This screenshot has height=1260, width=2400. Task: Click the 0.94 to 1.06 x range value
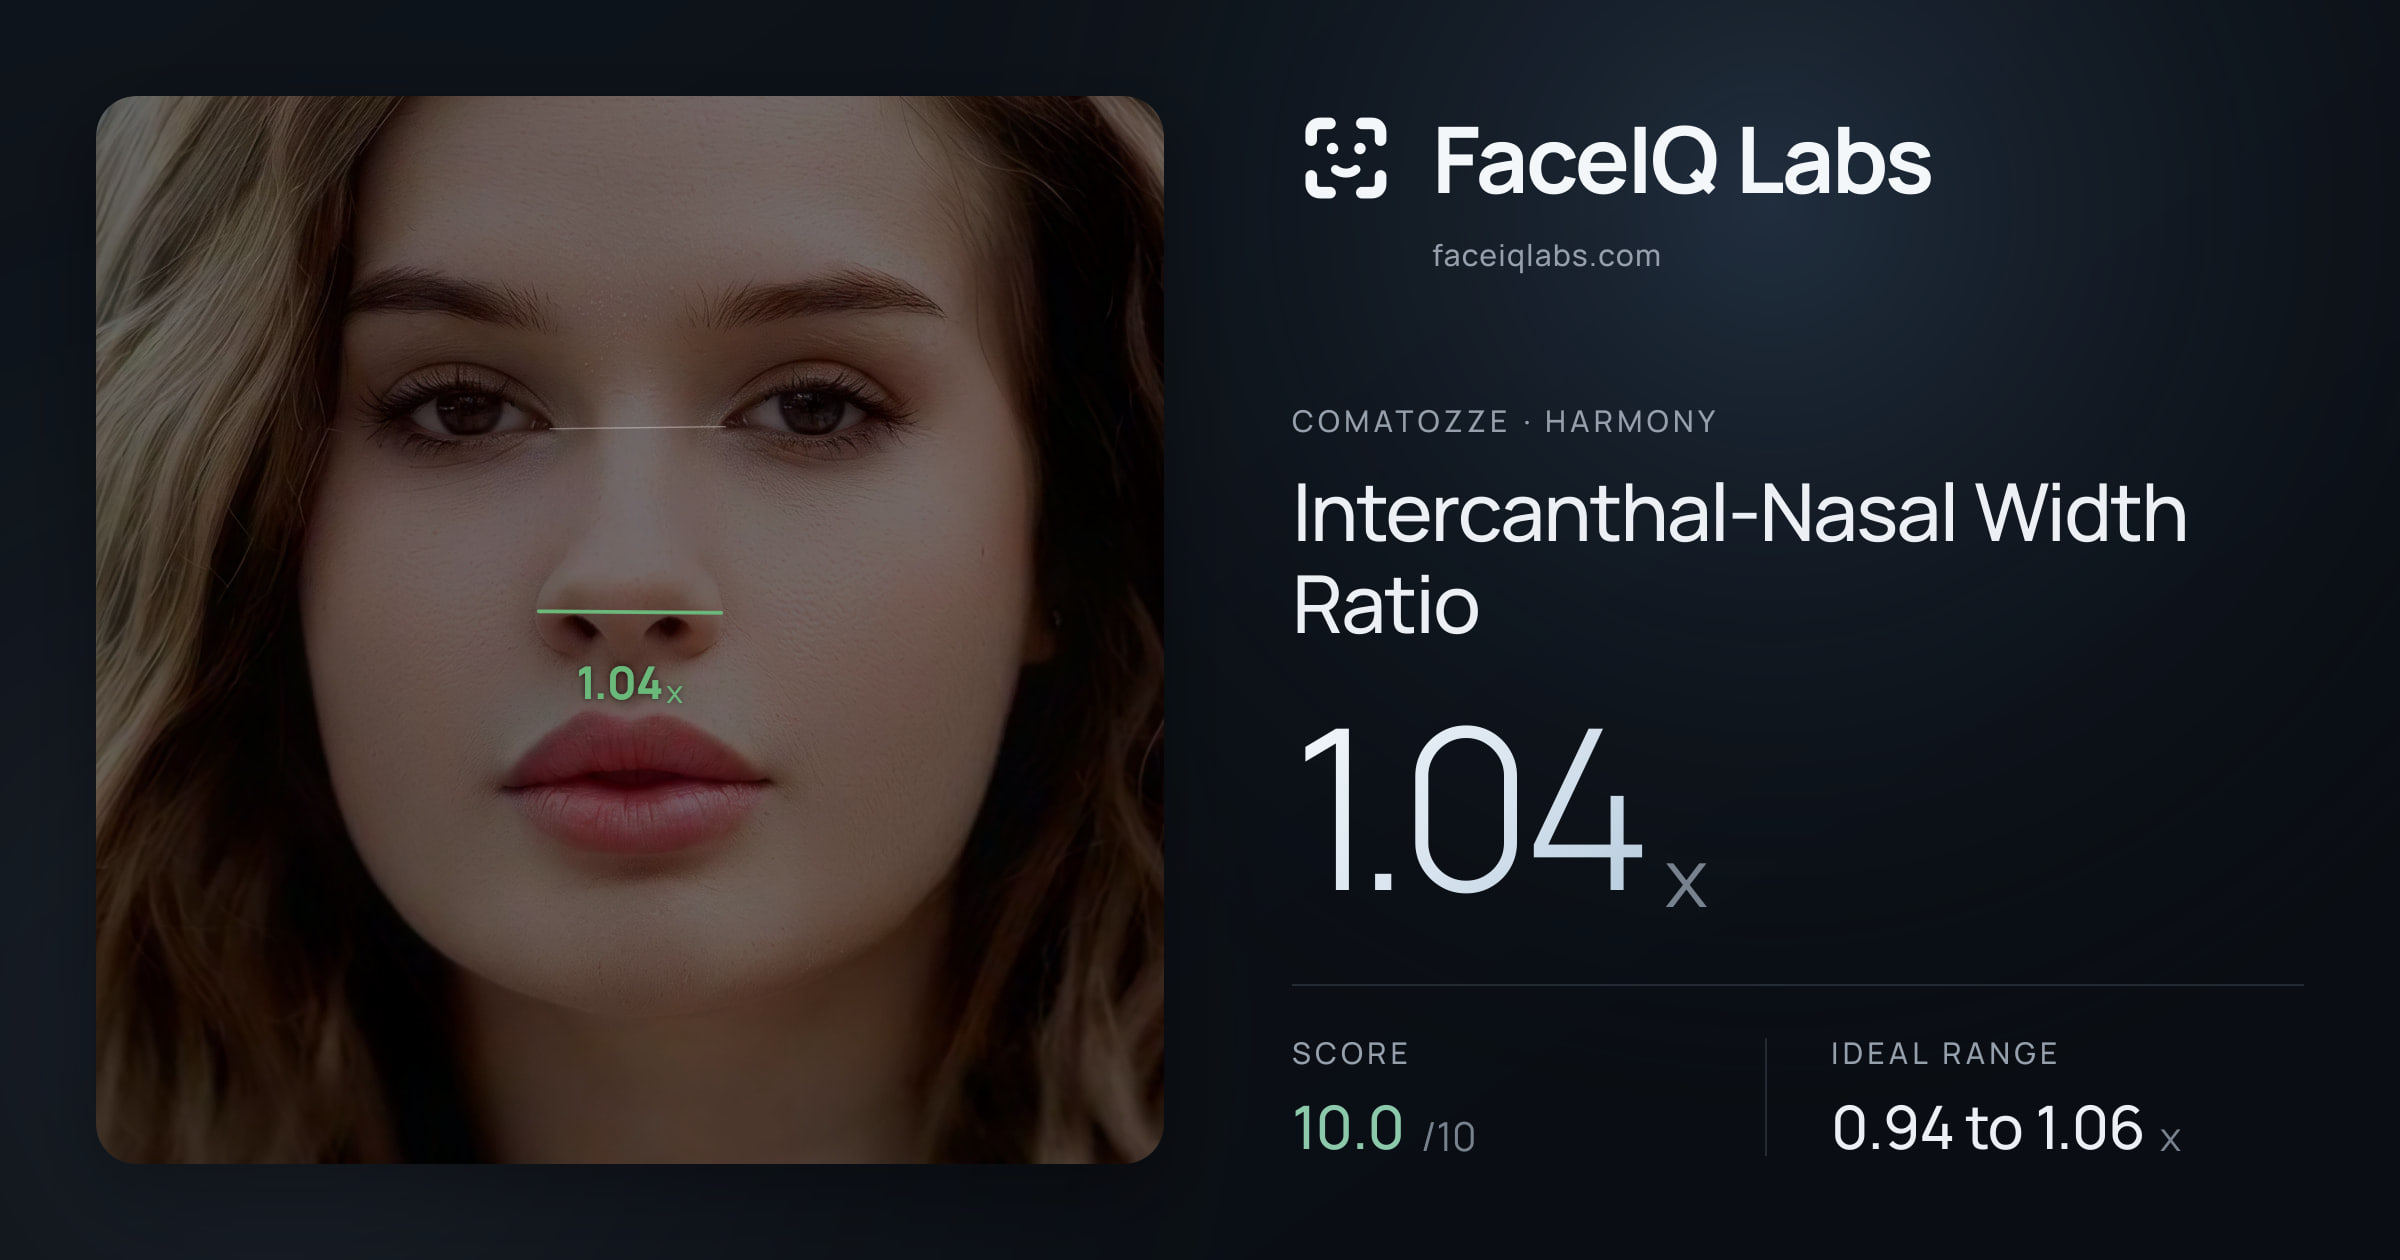[2006, 1129]
